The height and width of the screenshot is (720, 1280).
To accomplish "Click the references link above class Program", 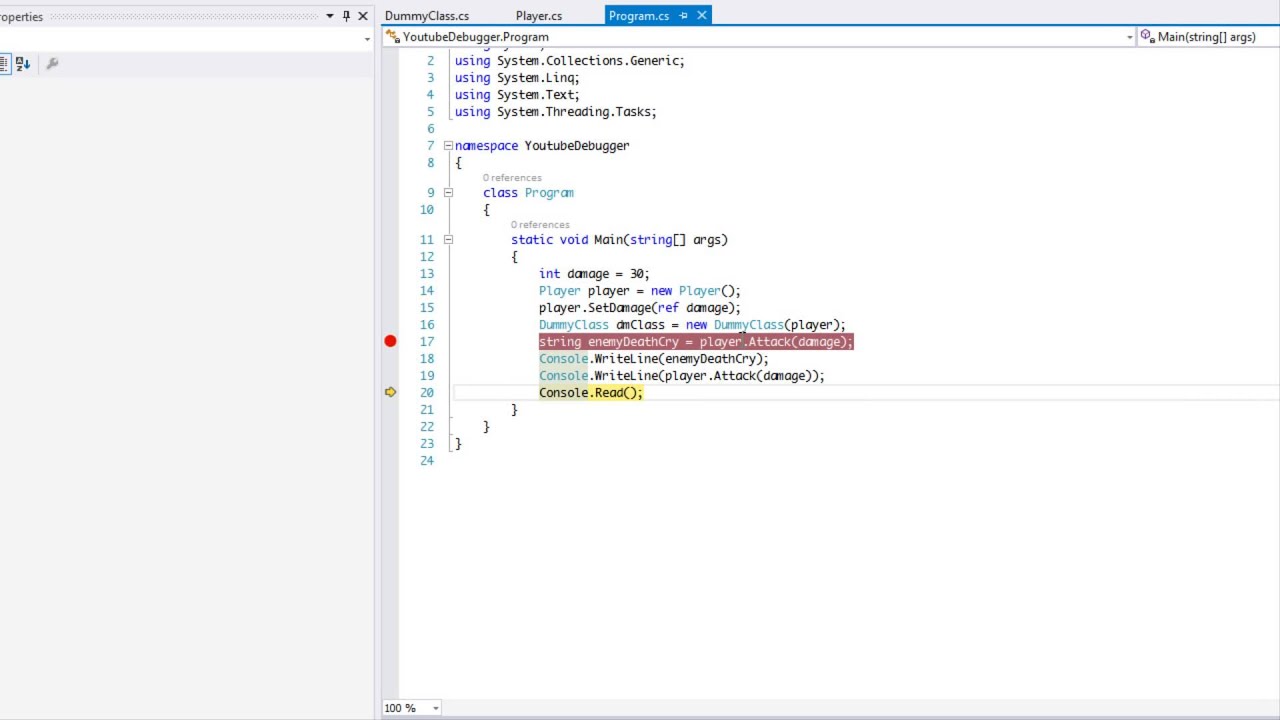I will [512, 178].
